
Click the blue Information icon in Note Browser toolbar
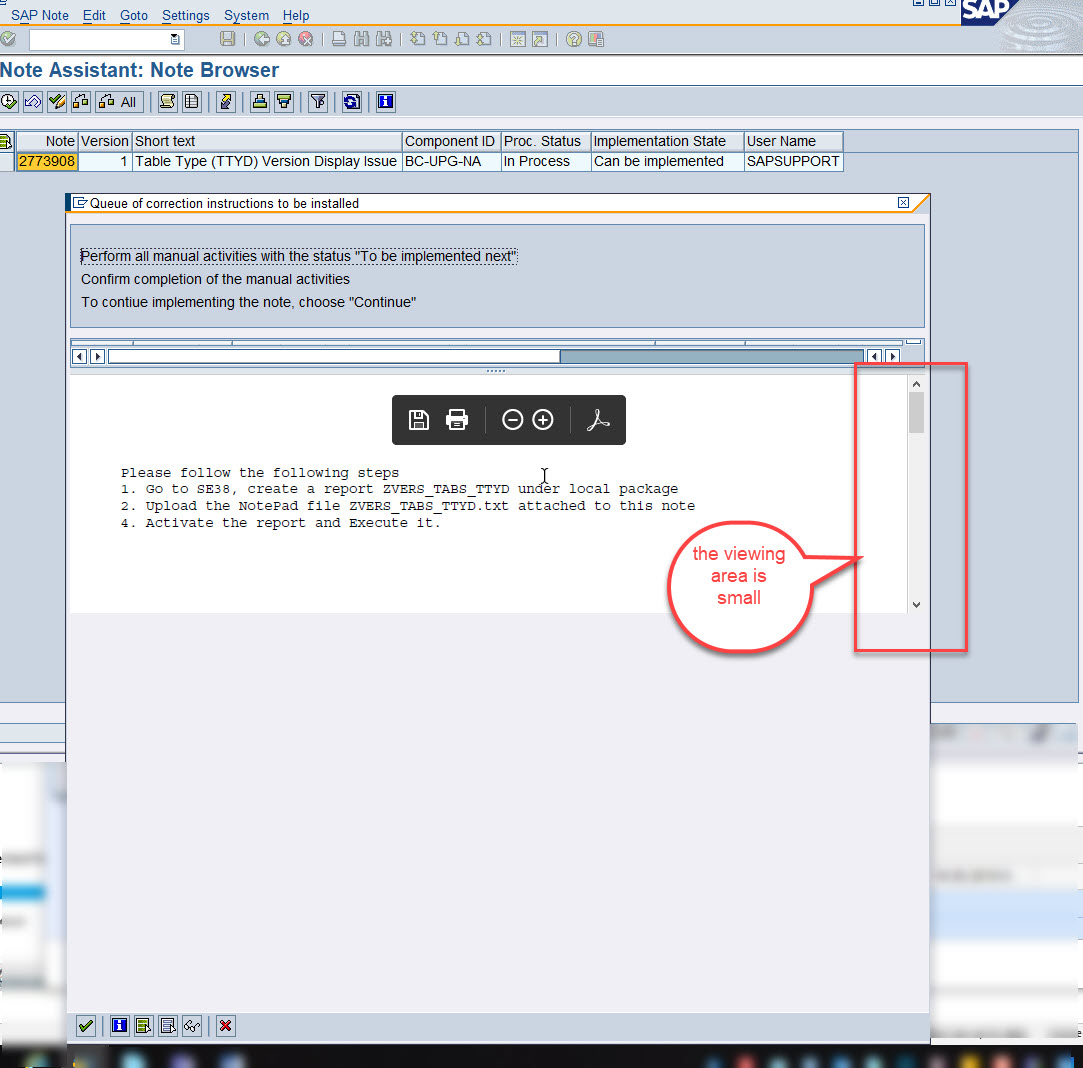click(x=385, y=102)
